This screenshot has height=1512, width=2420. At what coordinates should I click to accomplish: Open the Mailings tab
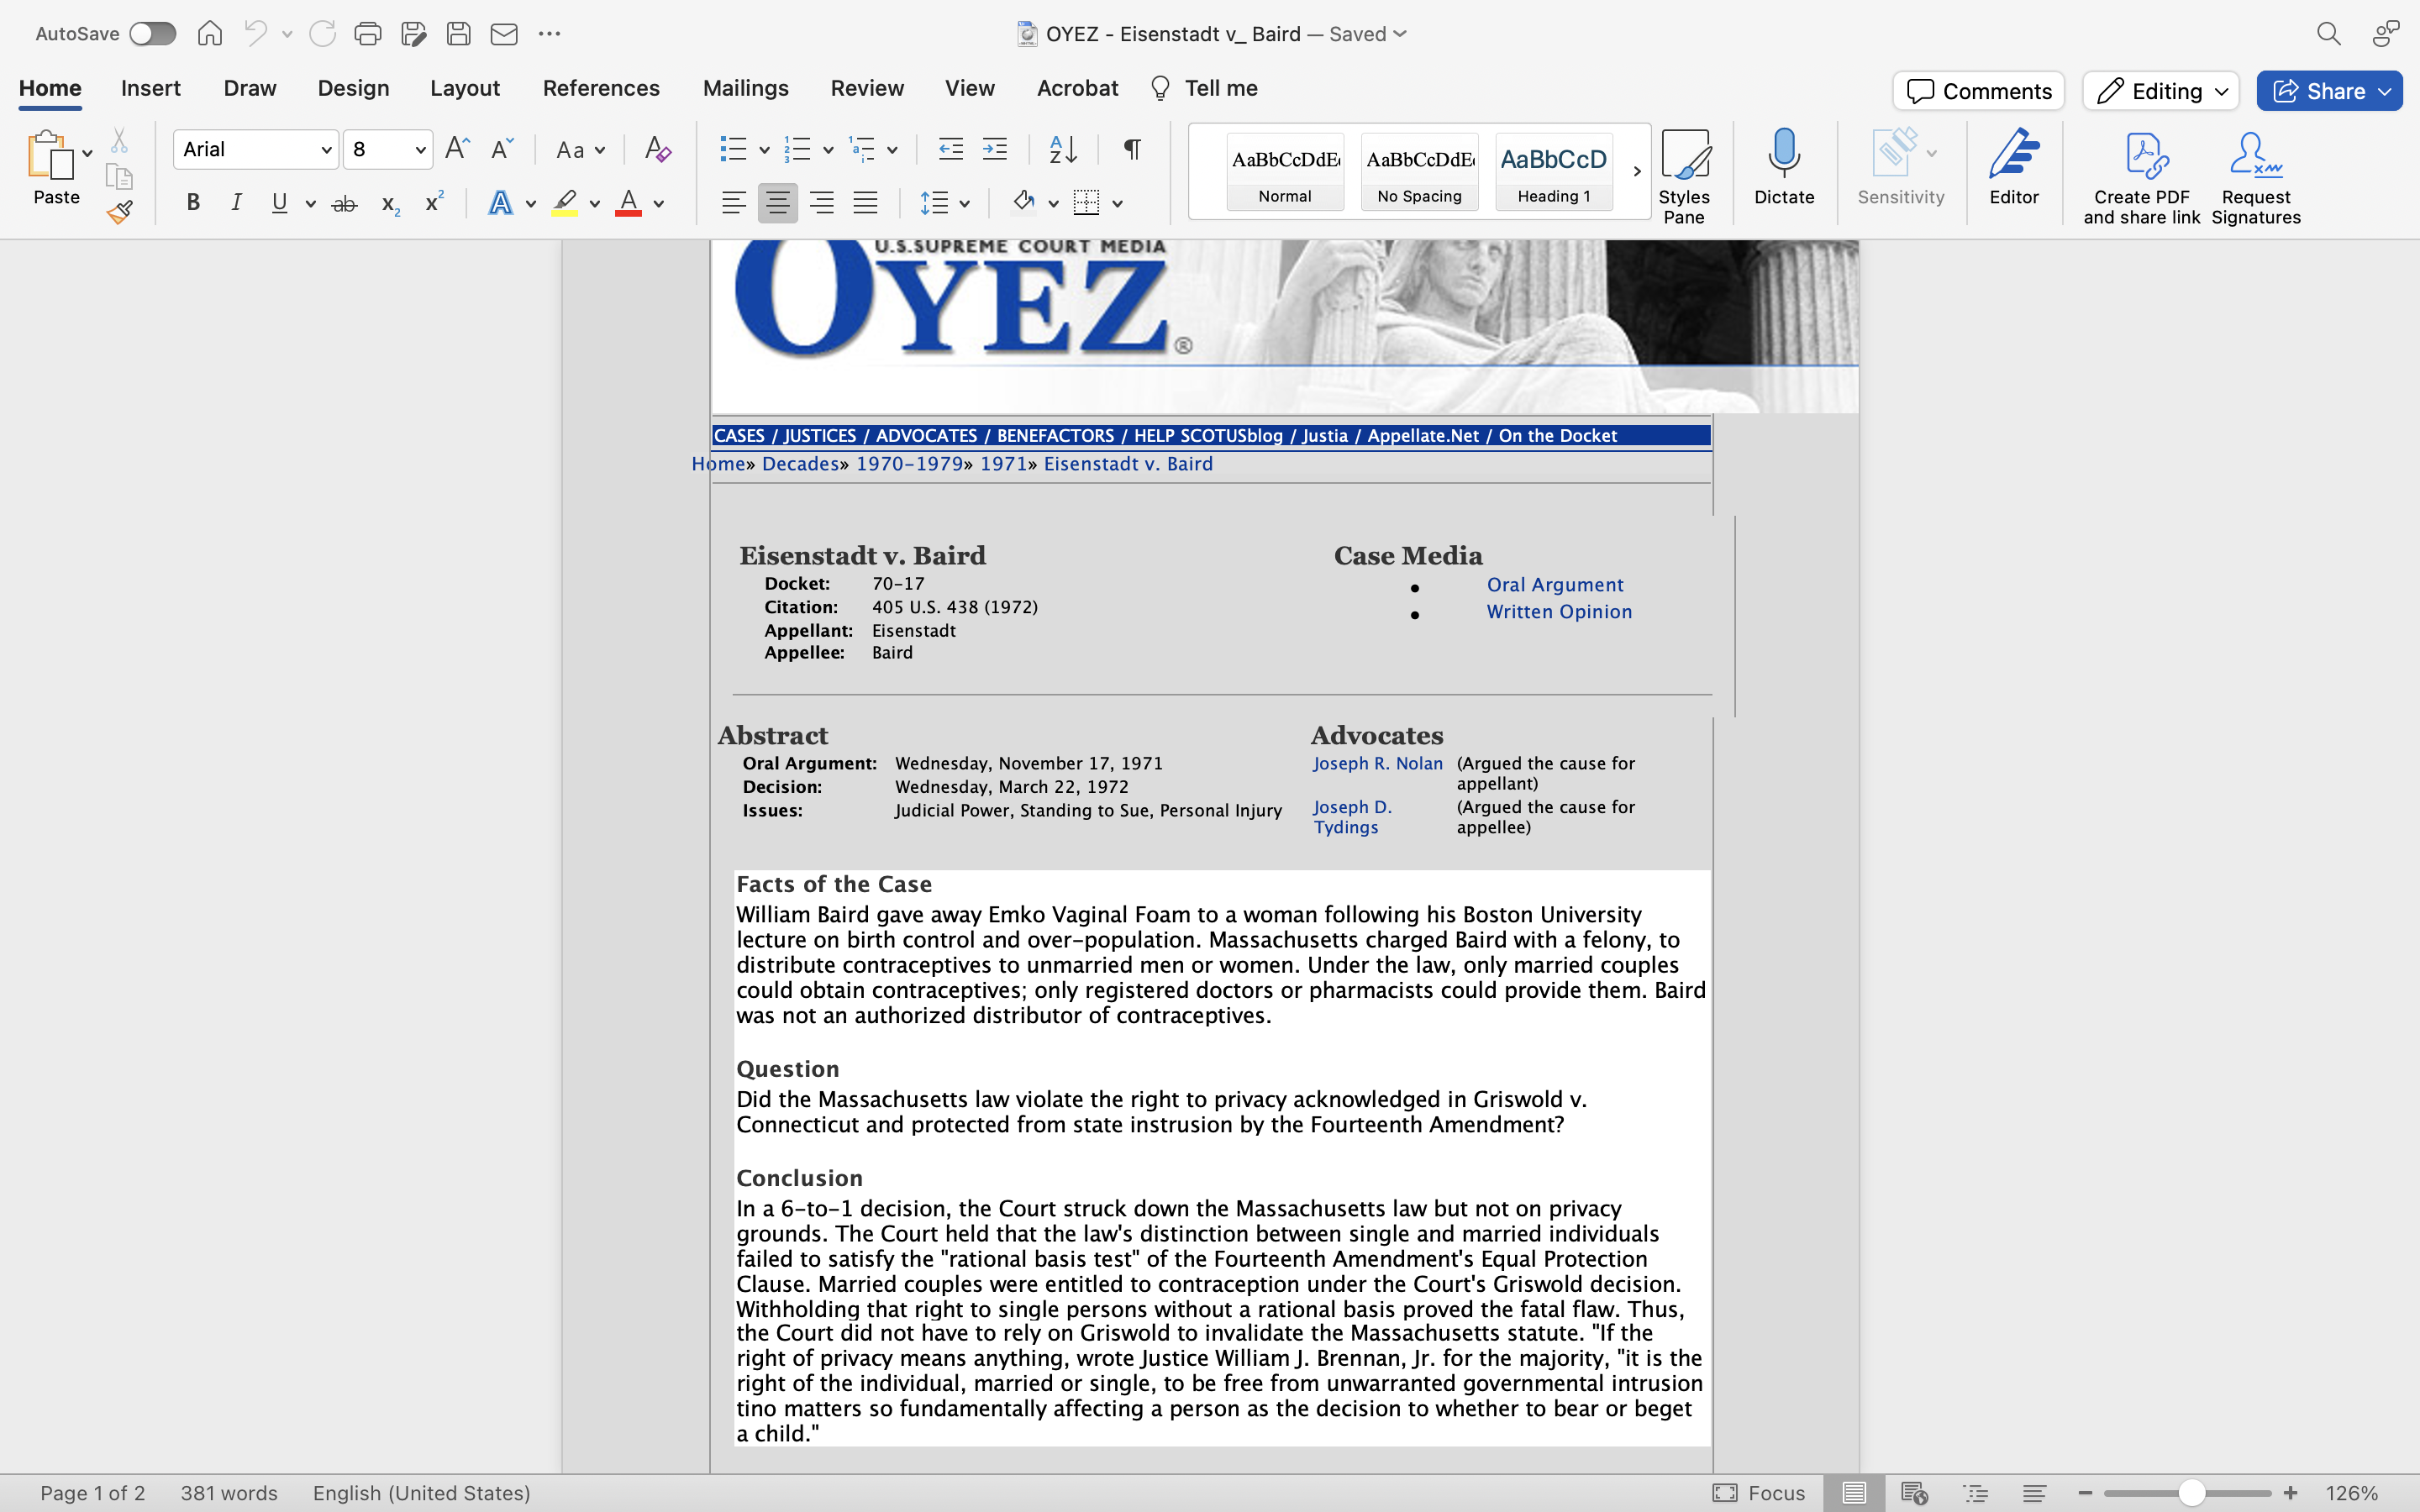point(745,88)
